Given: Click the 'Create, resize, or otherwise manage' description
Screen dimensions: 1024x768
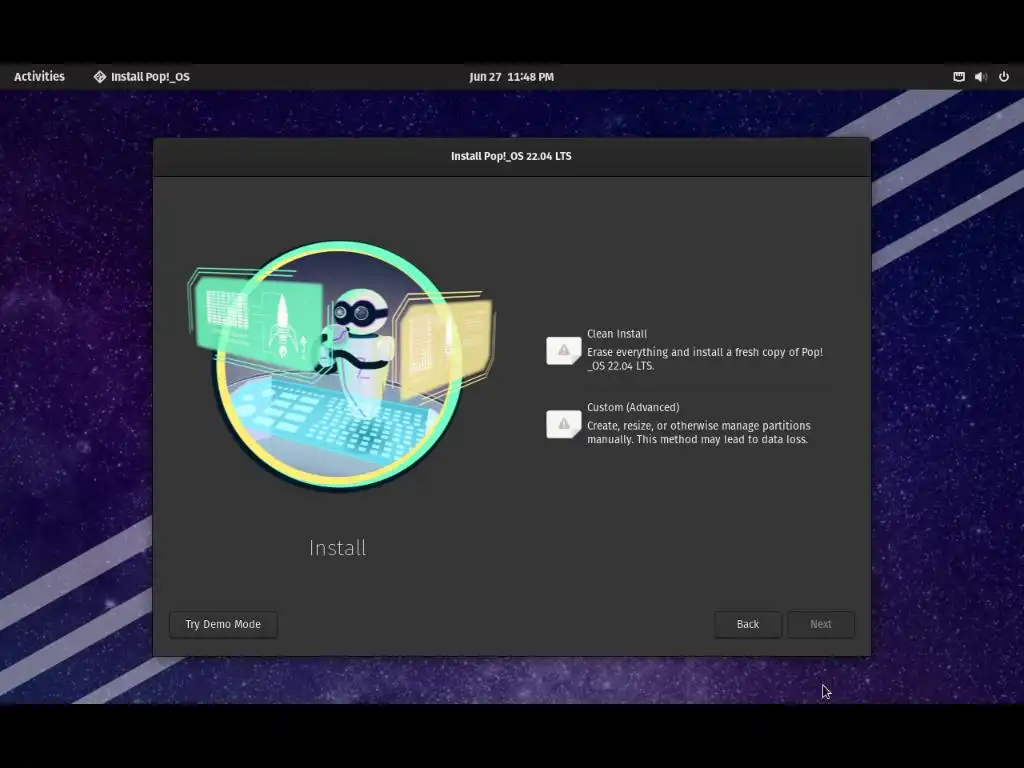Looking at the screenshot, I should click(699, 432).
